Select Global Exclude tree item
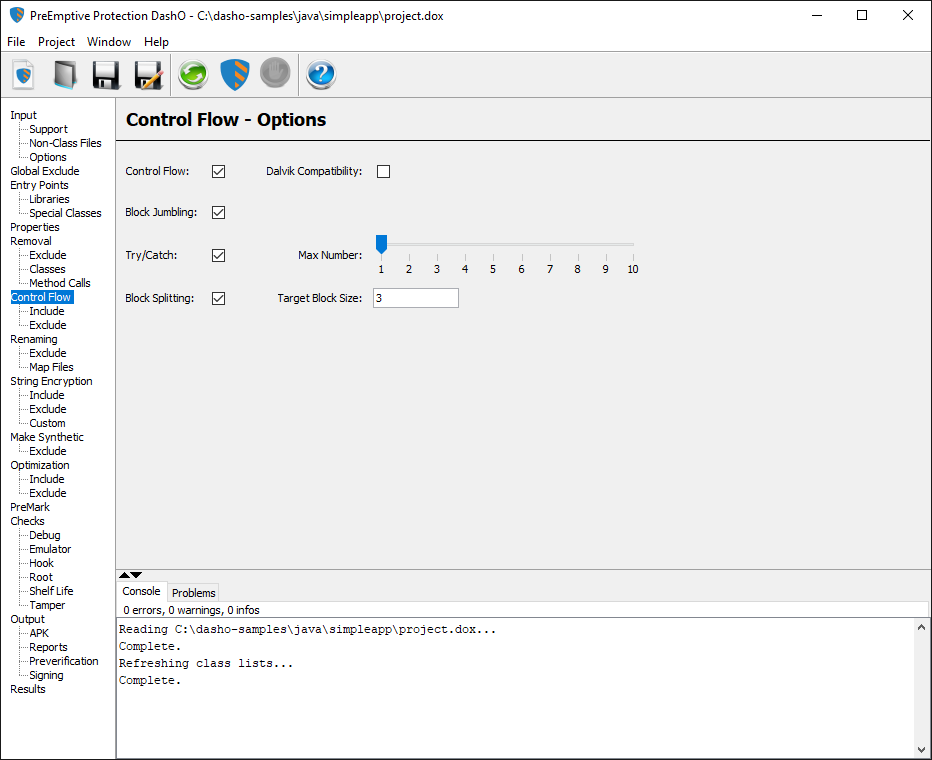The height and width of the screenshot is (760, 932). (x=45, y=171)
